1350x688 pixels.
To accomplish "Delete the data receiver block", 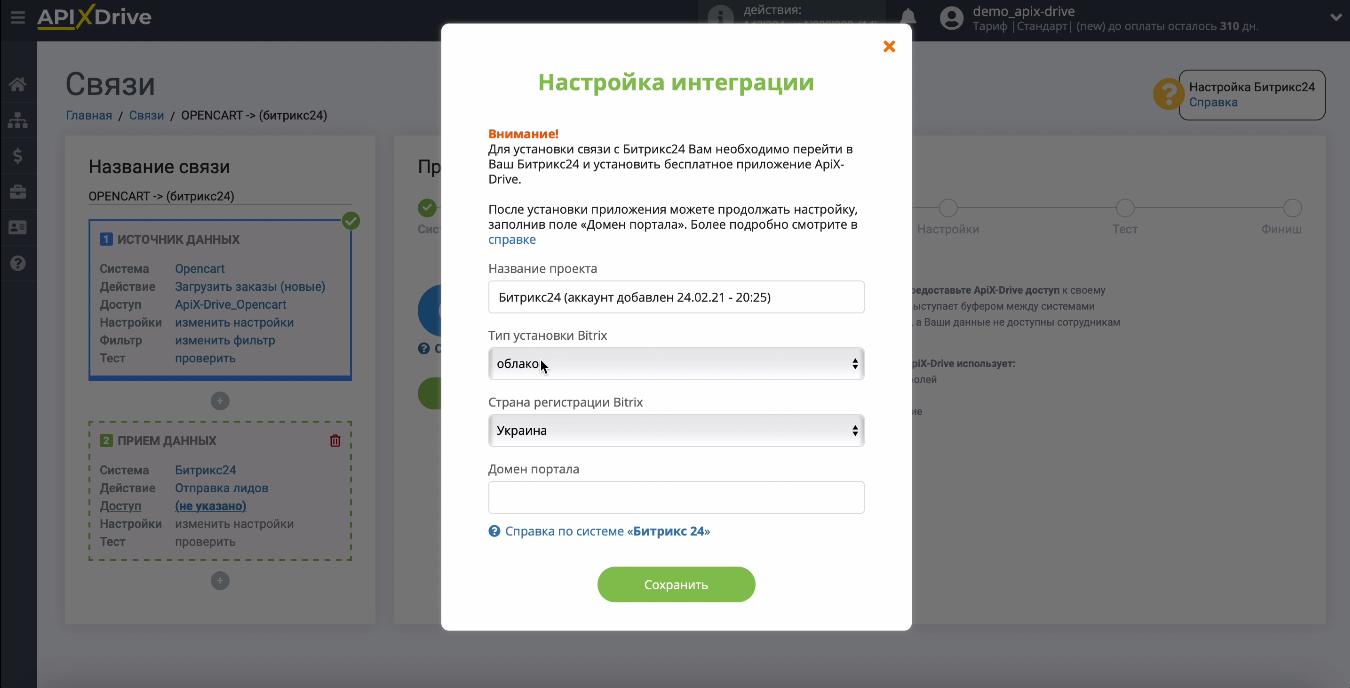I will pos(335,441).
